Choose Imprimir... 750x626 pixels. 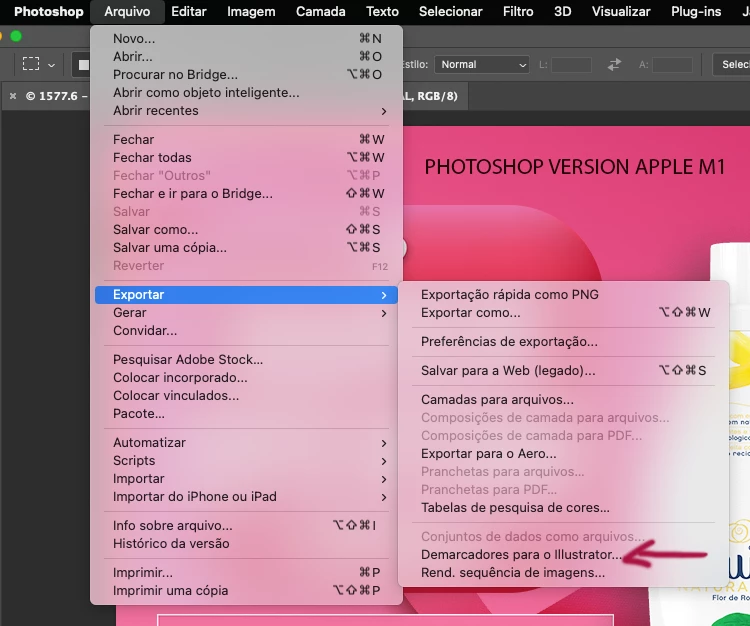click(x=246, y=572)
